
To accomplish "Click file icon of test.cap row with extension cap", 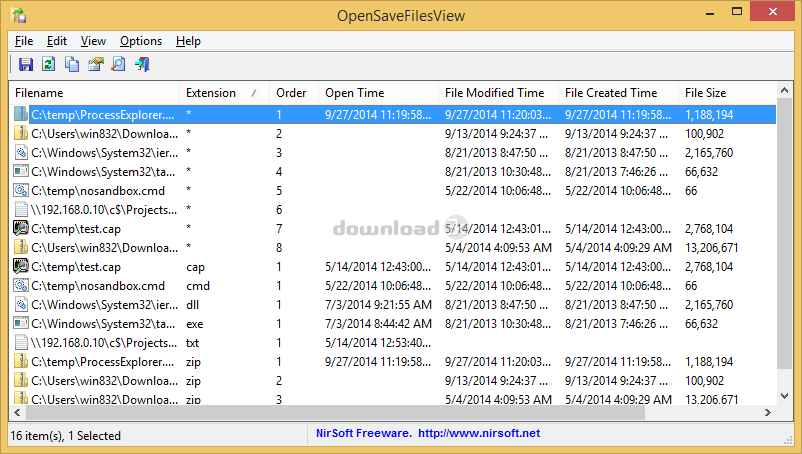I will (x=20, y=266).
